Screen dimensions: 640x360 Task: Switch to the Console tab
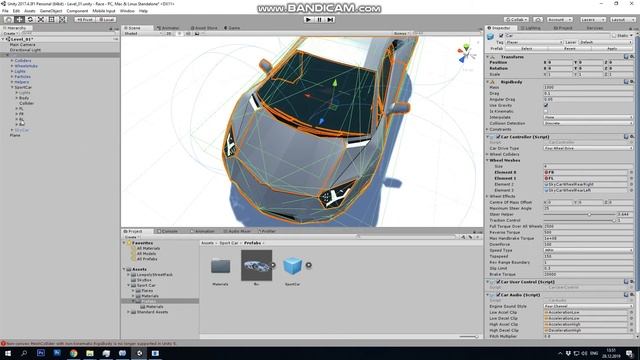(x=168, y=231)
